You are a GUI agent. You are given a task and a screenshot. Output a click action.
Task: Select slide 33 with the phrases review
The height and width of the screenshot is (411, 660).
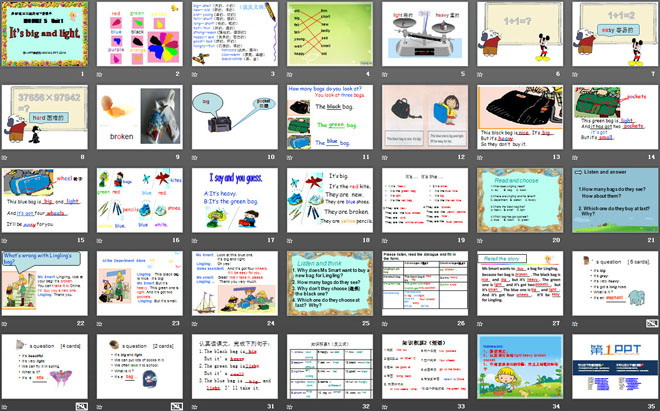425,366
